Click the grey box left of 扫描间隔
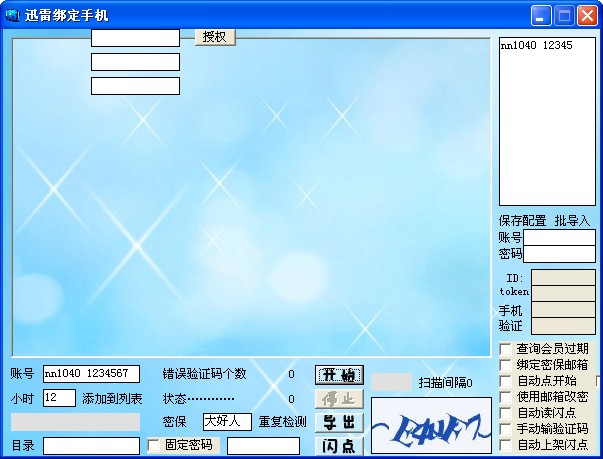This screenshot has height=459, width=603. (x=391, y=382)
